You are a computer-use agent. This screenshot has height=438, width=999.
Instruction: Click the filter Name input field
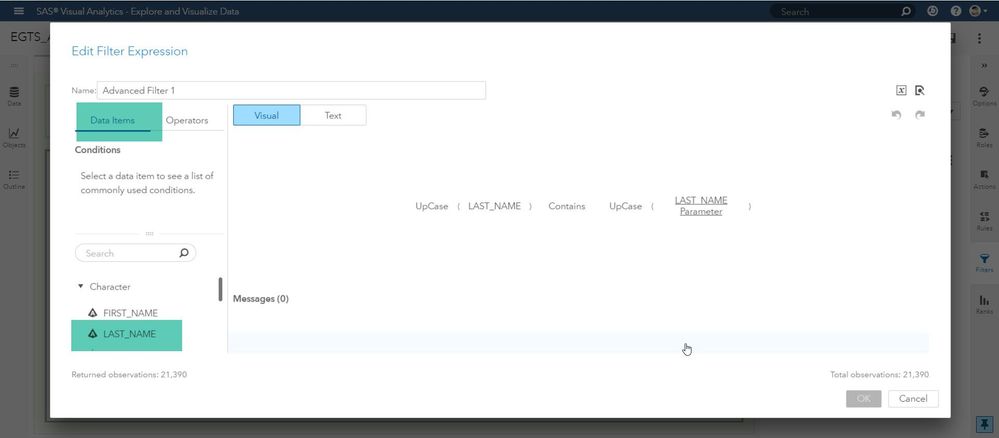pyautogui.click(x=291, y=91)
